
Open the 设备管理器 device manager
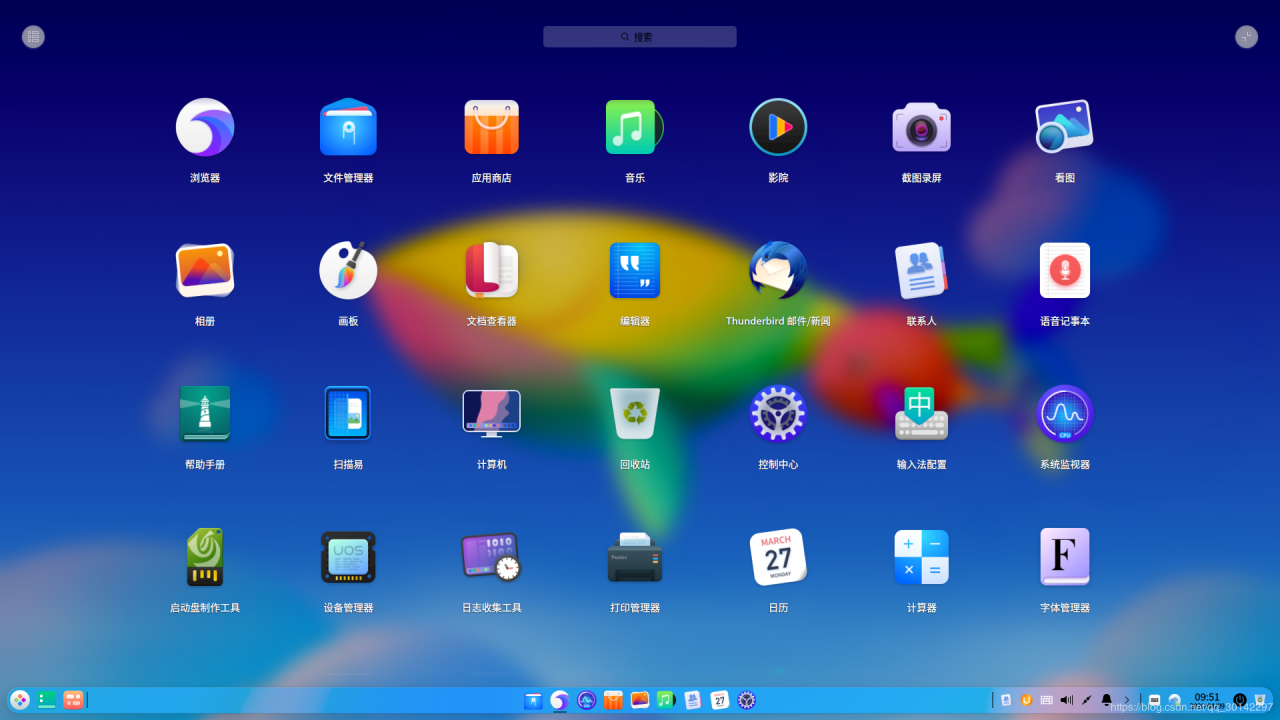tap(348, 556)
